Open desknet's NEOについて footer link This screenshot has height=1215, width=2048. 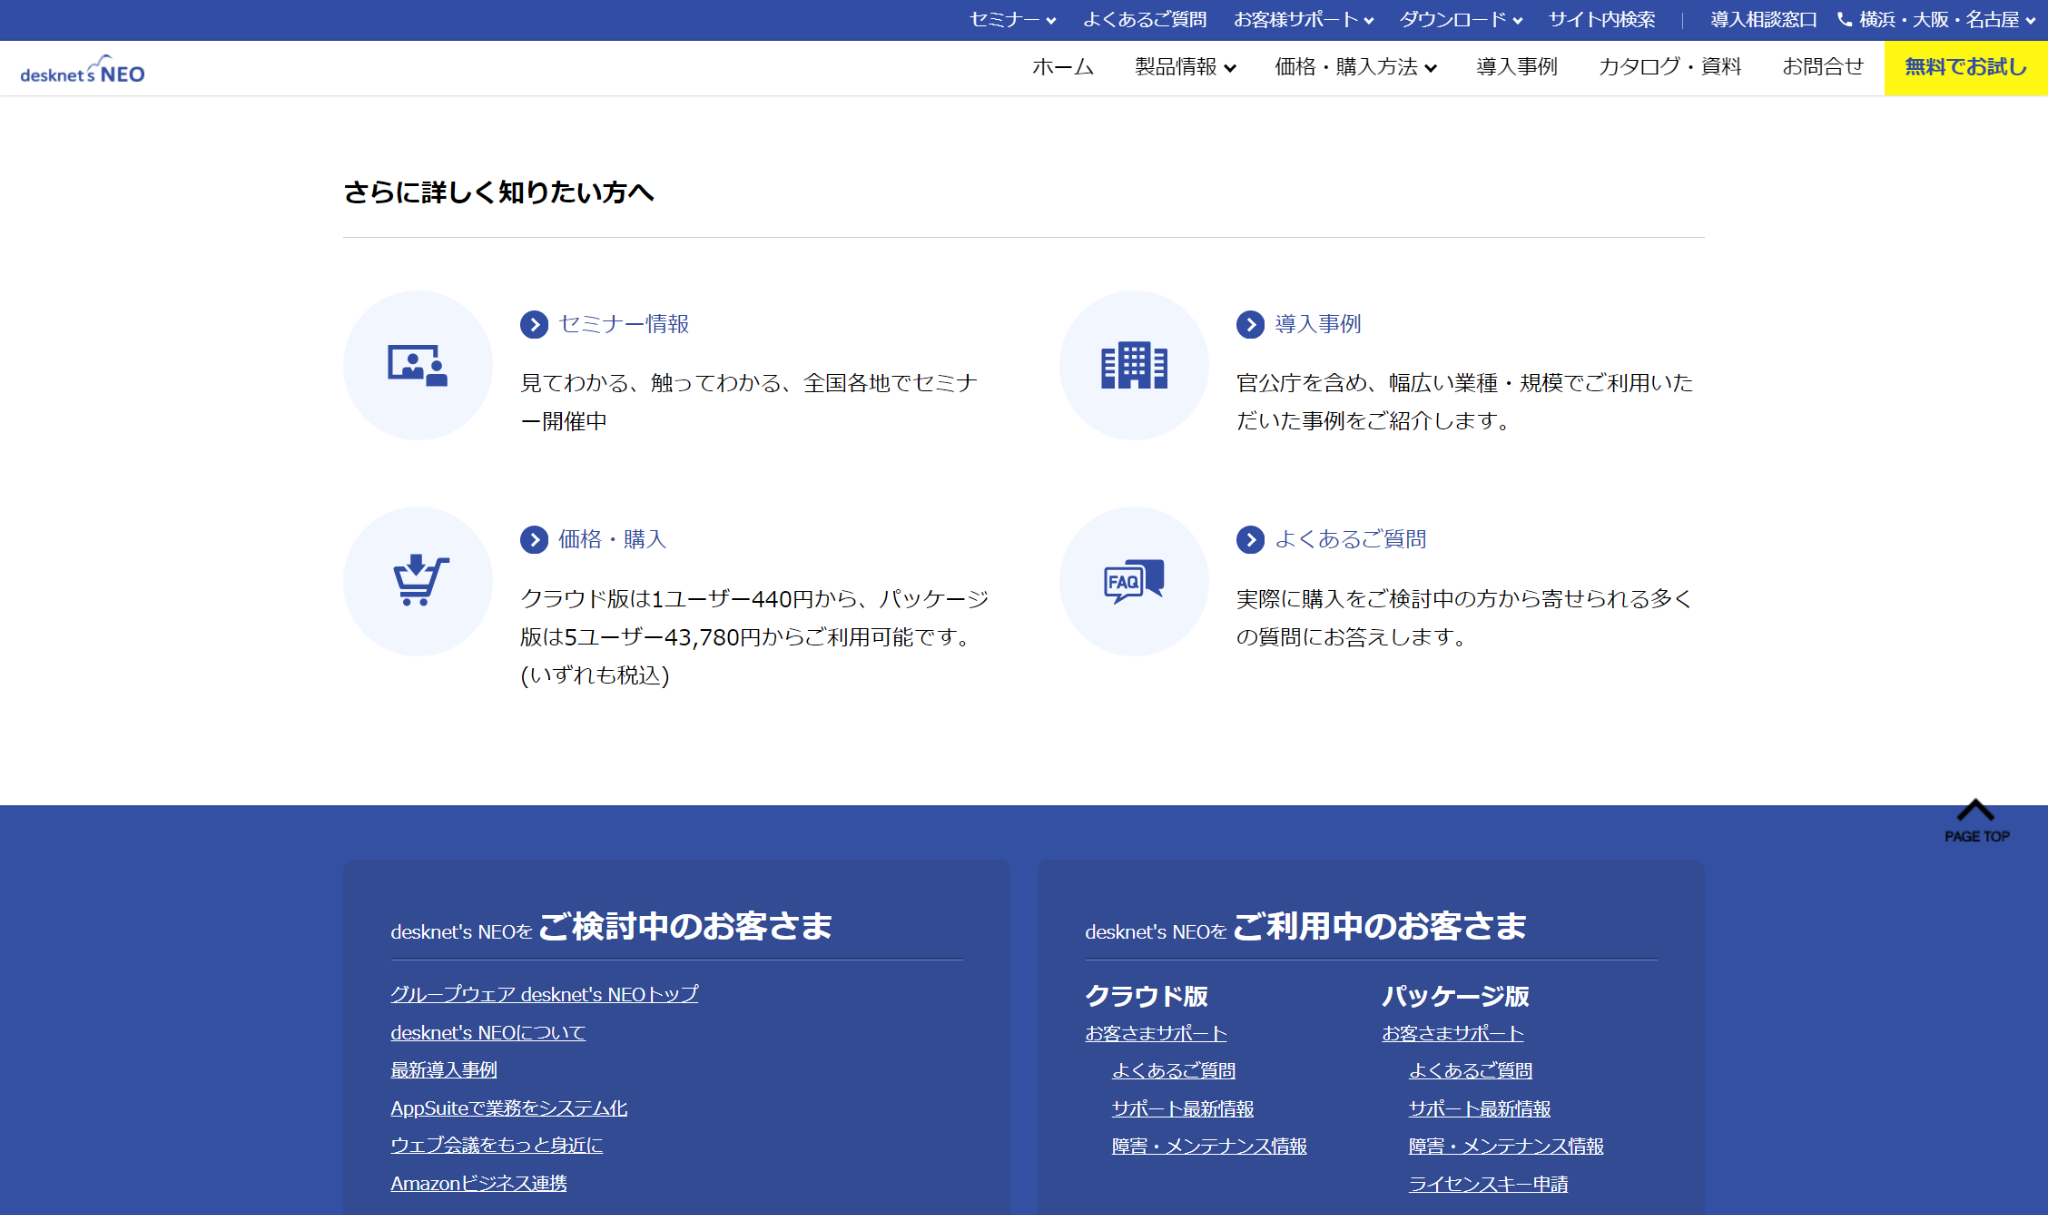click(488, 1032)
